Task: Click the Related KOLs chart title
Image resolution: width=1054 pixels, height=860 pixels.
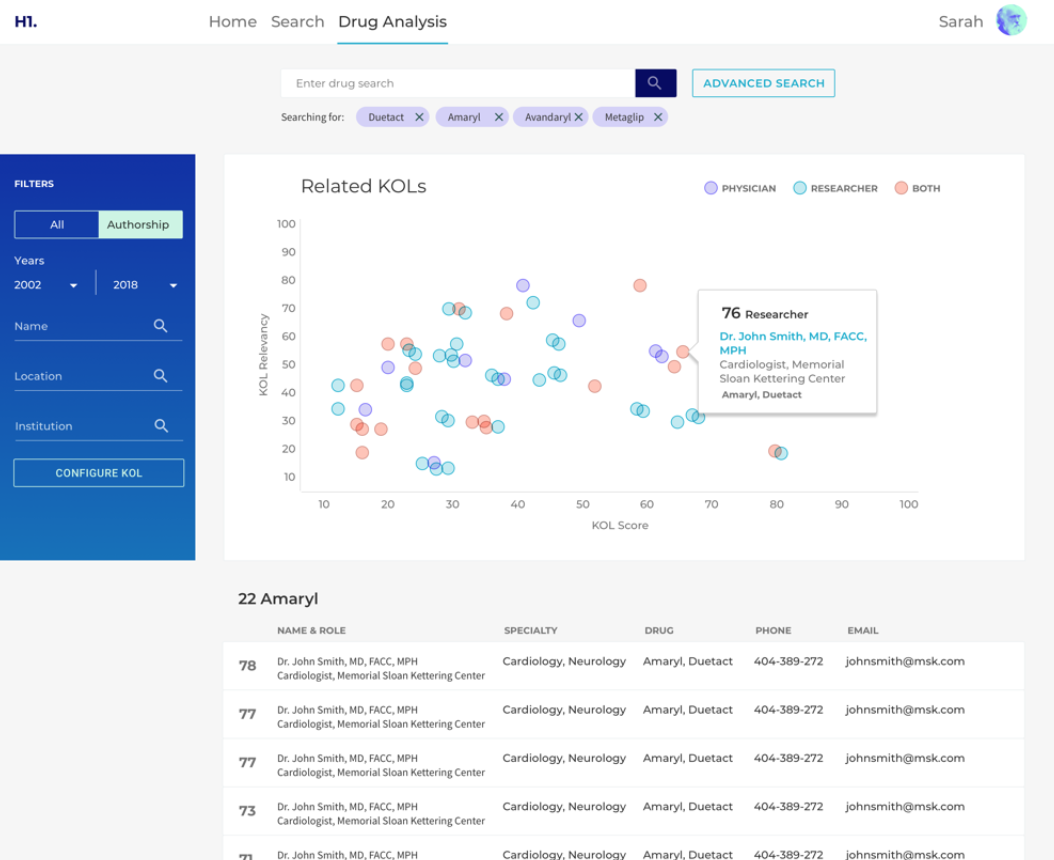Action: [364, 186]
